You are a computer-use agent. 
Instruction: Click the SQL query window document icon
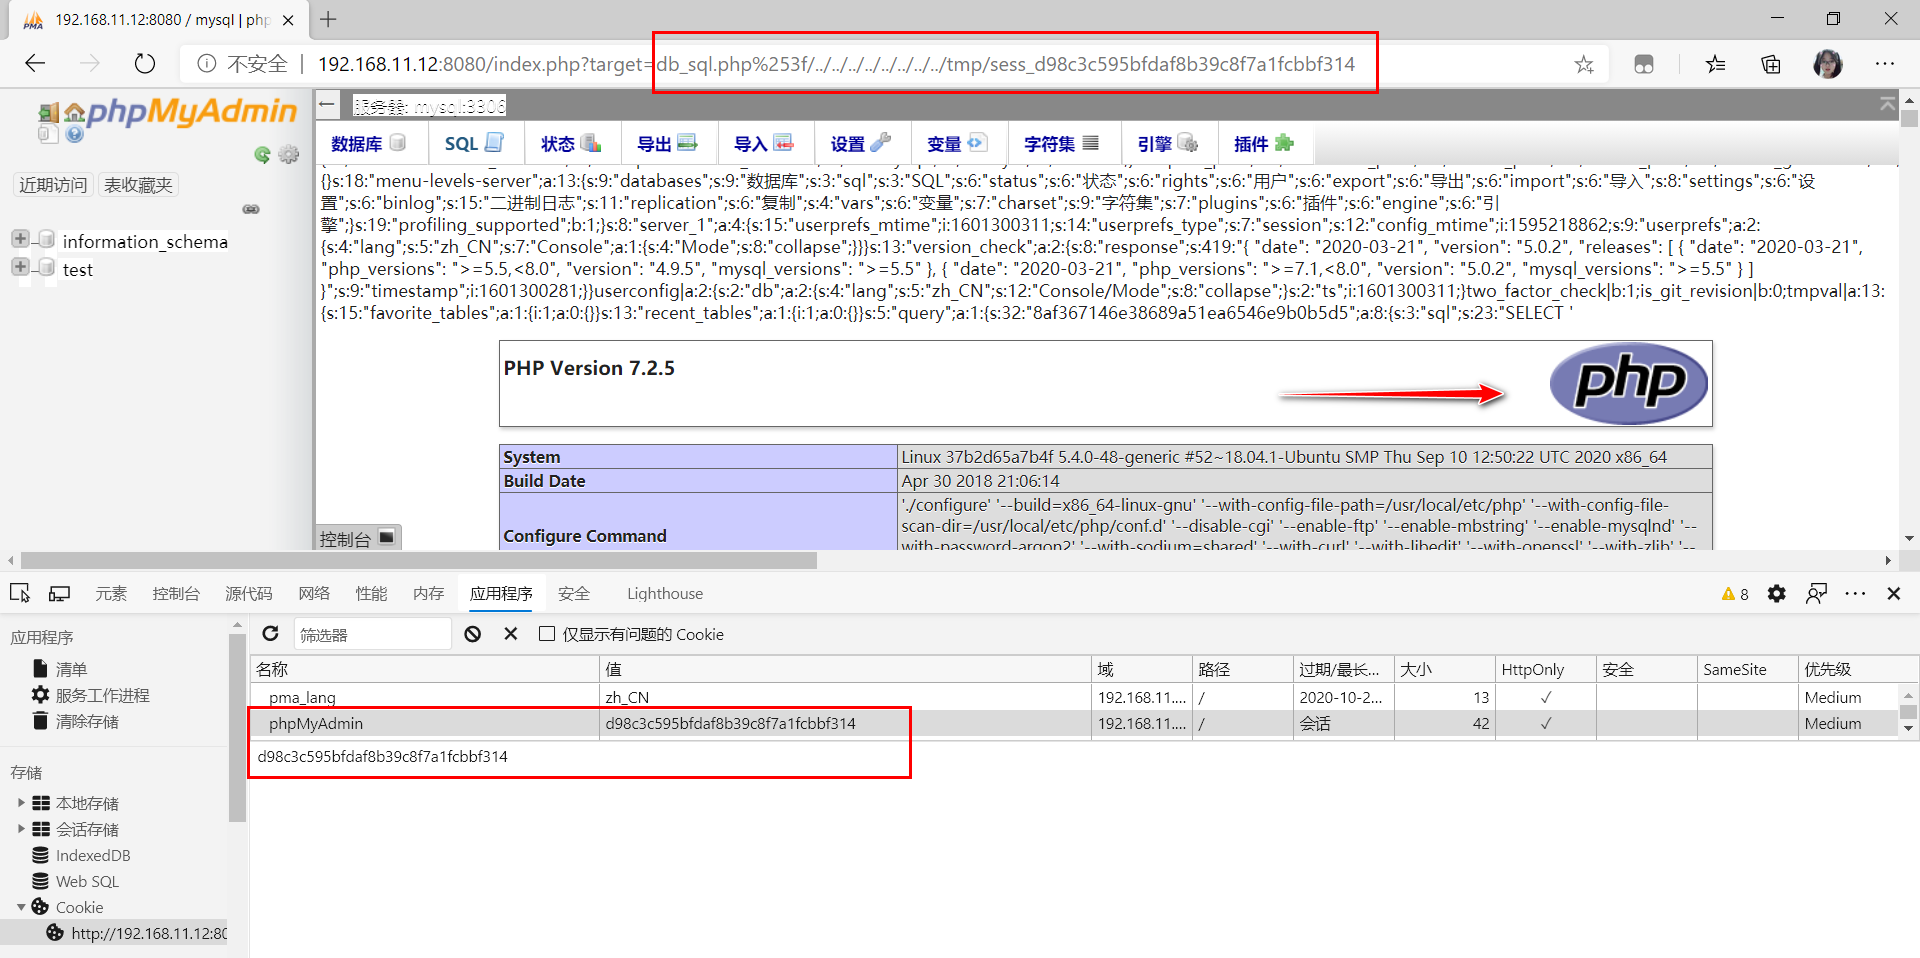click(47, 133)
